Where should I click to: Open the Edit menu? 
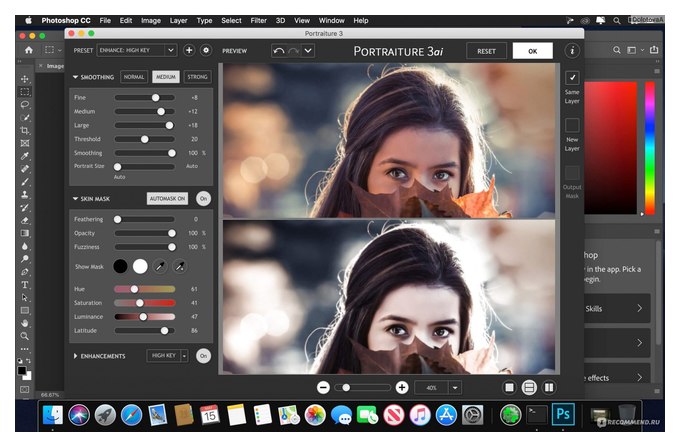click(126, 20)
